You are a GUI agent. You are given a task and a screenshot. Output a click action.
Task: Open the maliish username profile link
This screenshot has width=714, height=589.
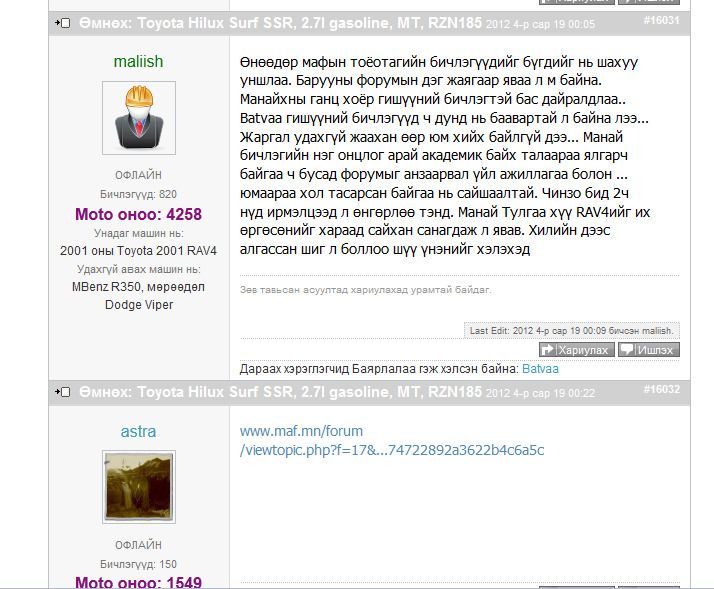(x=138, y=61)
